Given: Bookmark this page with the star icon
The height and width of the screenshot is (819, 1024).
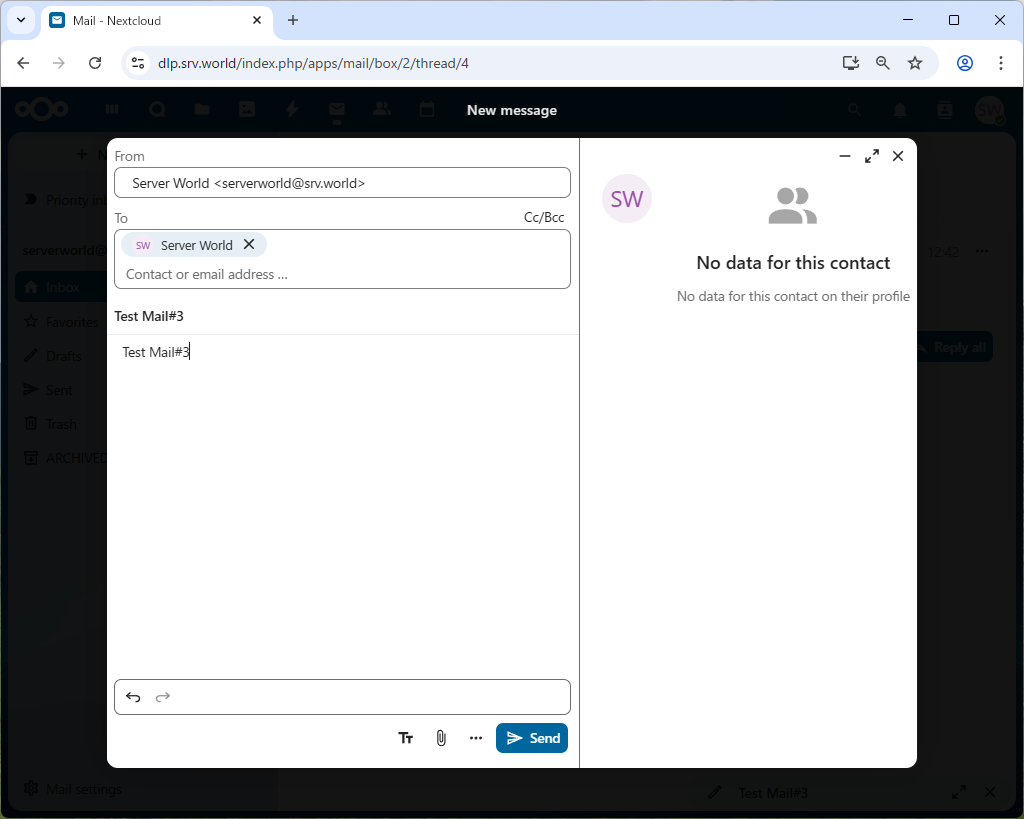Looking at the screenshot, I should point(915,63).
